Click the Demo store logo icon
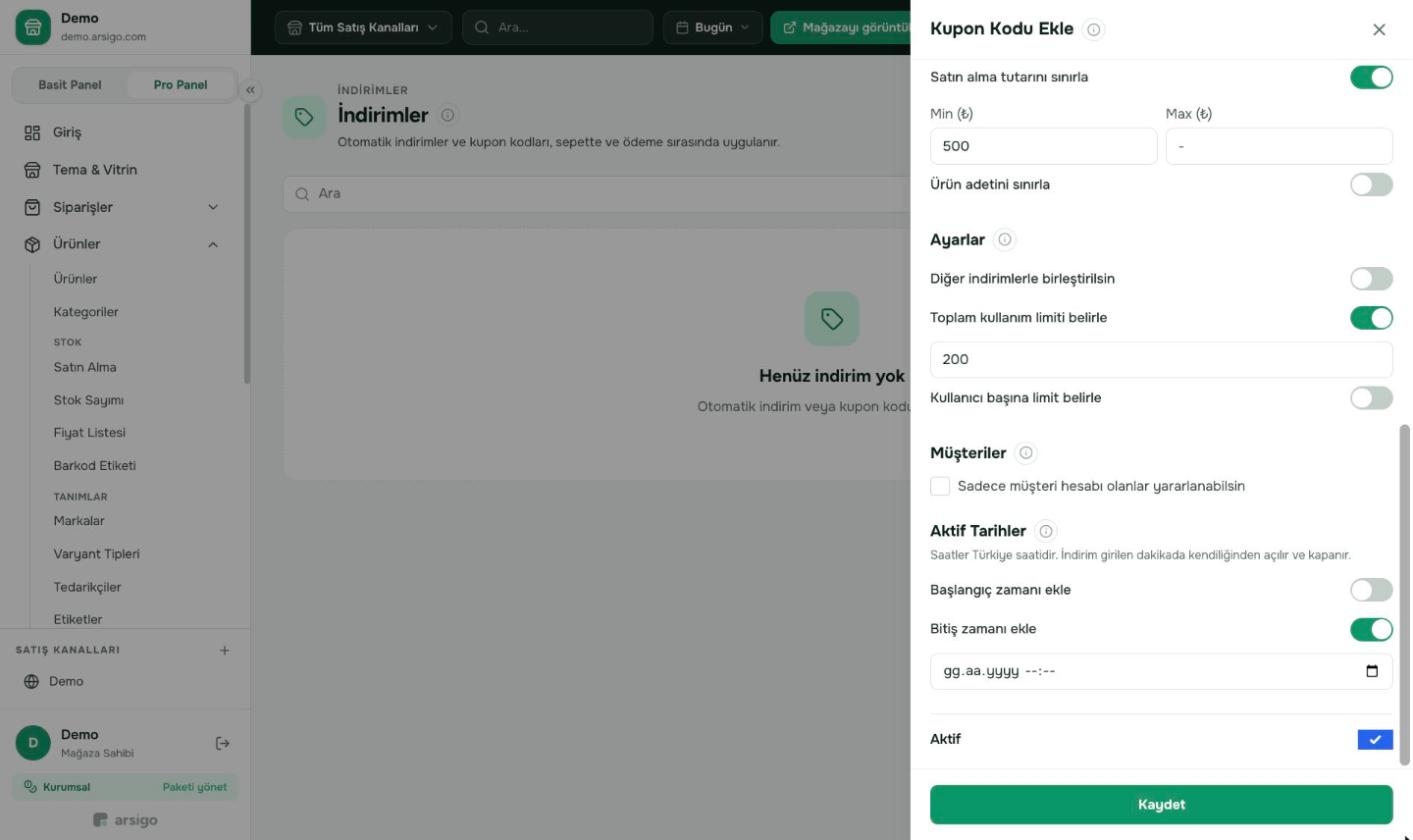The height and width of the screenshot is (840, 1413). pyautogui.click(x=33, y=27)
